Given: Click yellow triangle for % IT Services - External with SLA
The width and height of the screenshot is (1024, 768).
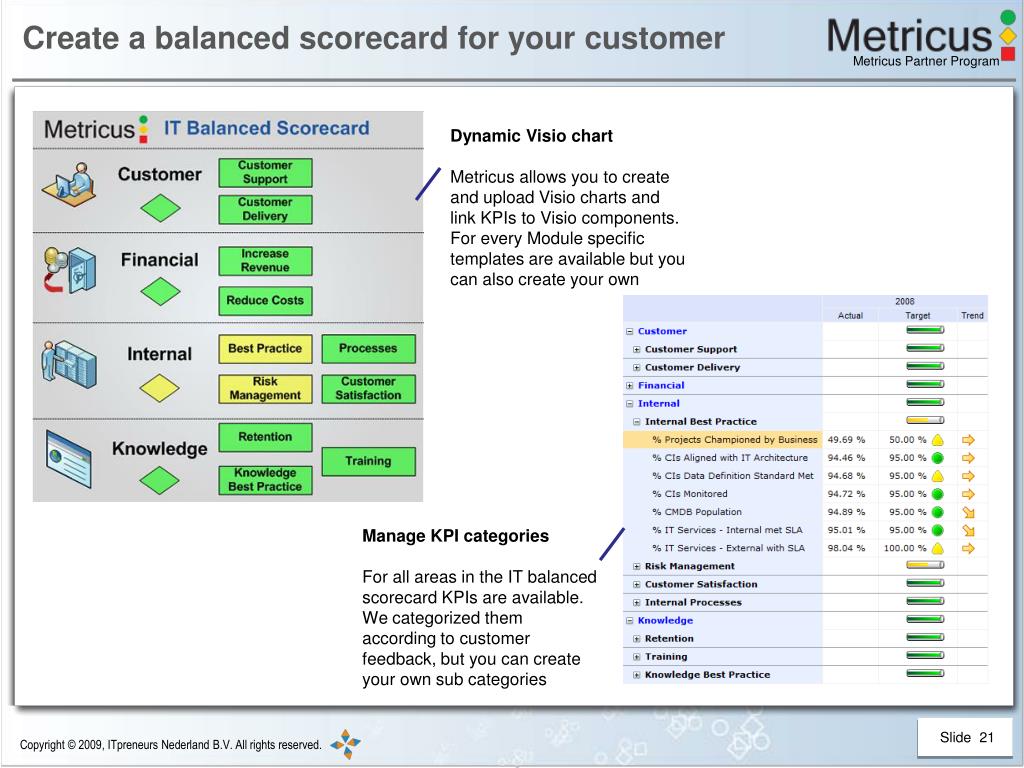Looking at the screenshot, I should coord(938,549).
